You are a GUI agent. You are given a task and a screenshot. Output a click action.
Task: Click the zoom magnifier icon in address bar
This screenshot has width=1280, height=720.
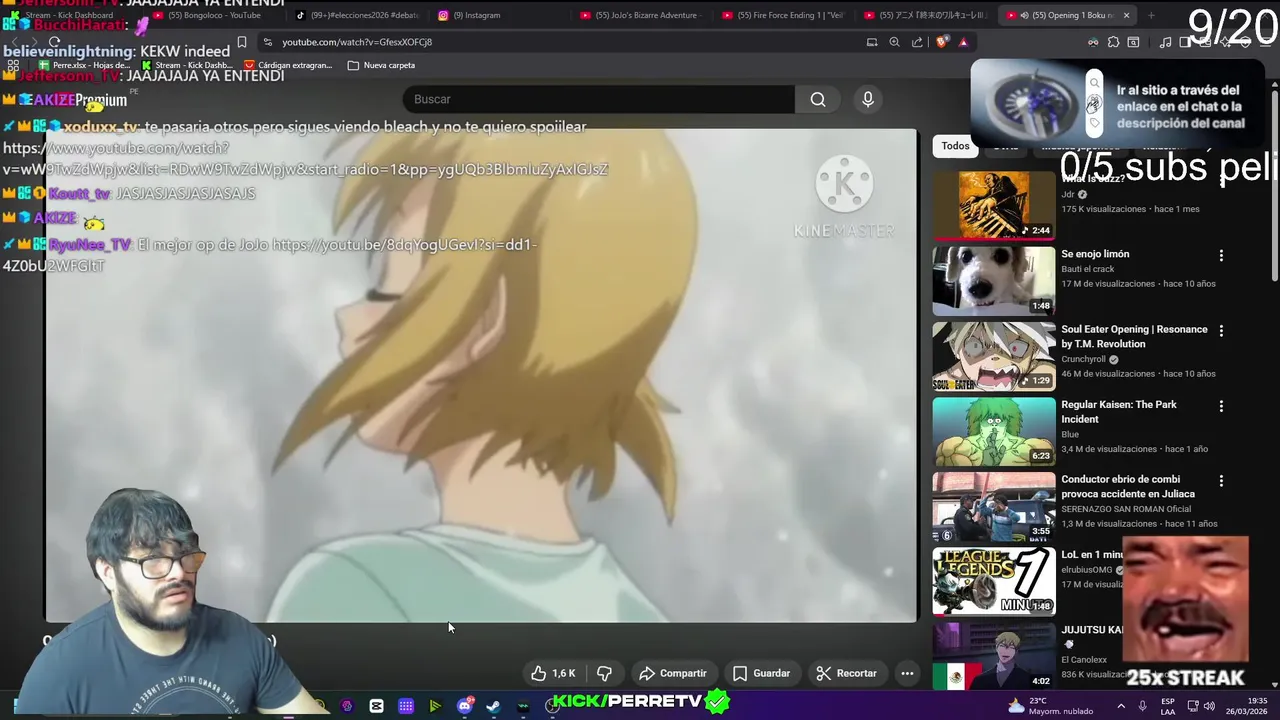click(x=894, y=42)
